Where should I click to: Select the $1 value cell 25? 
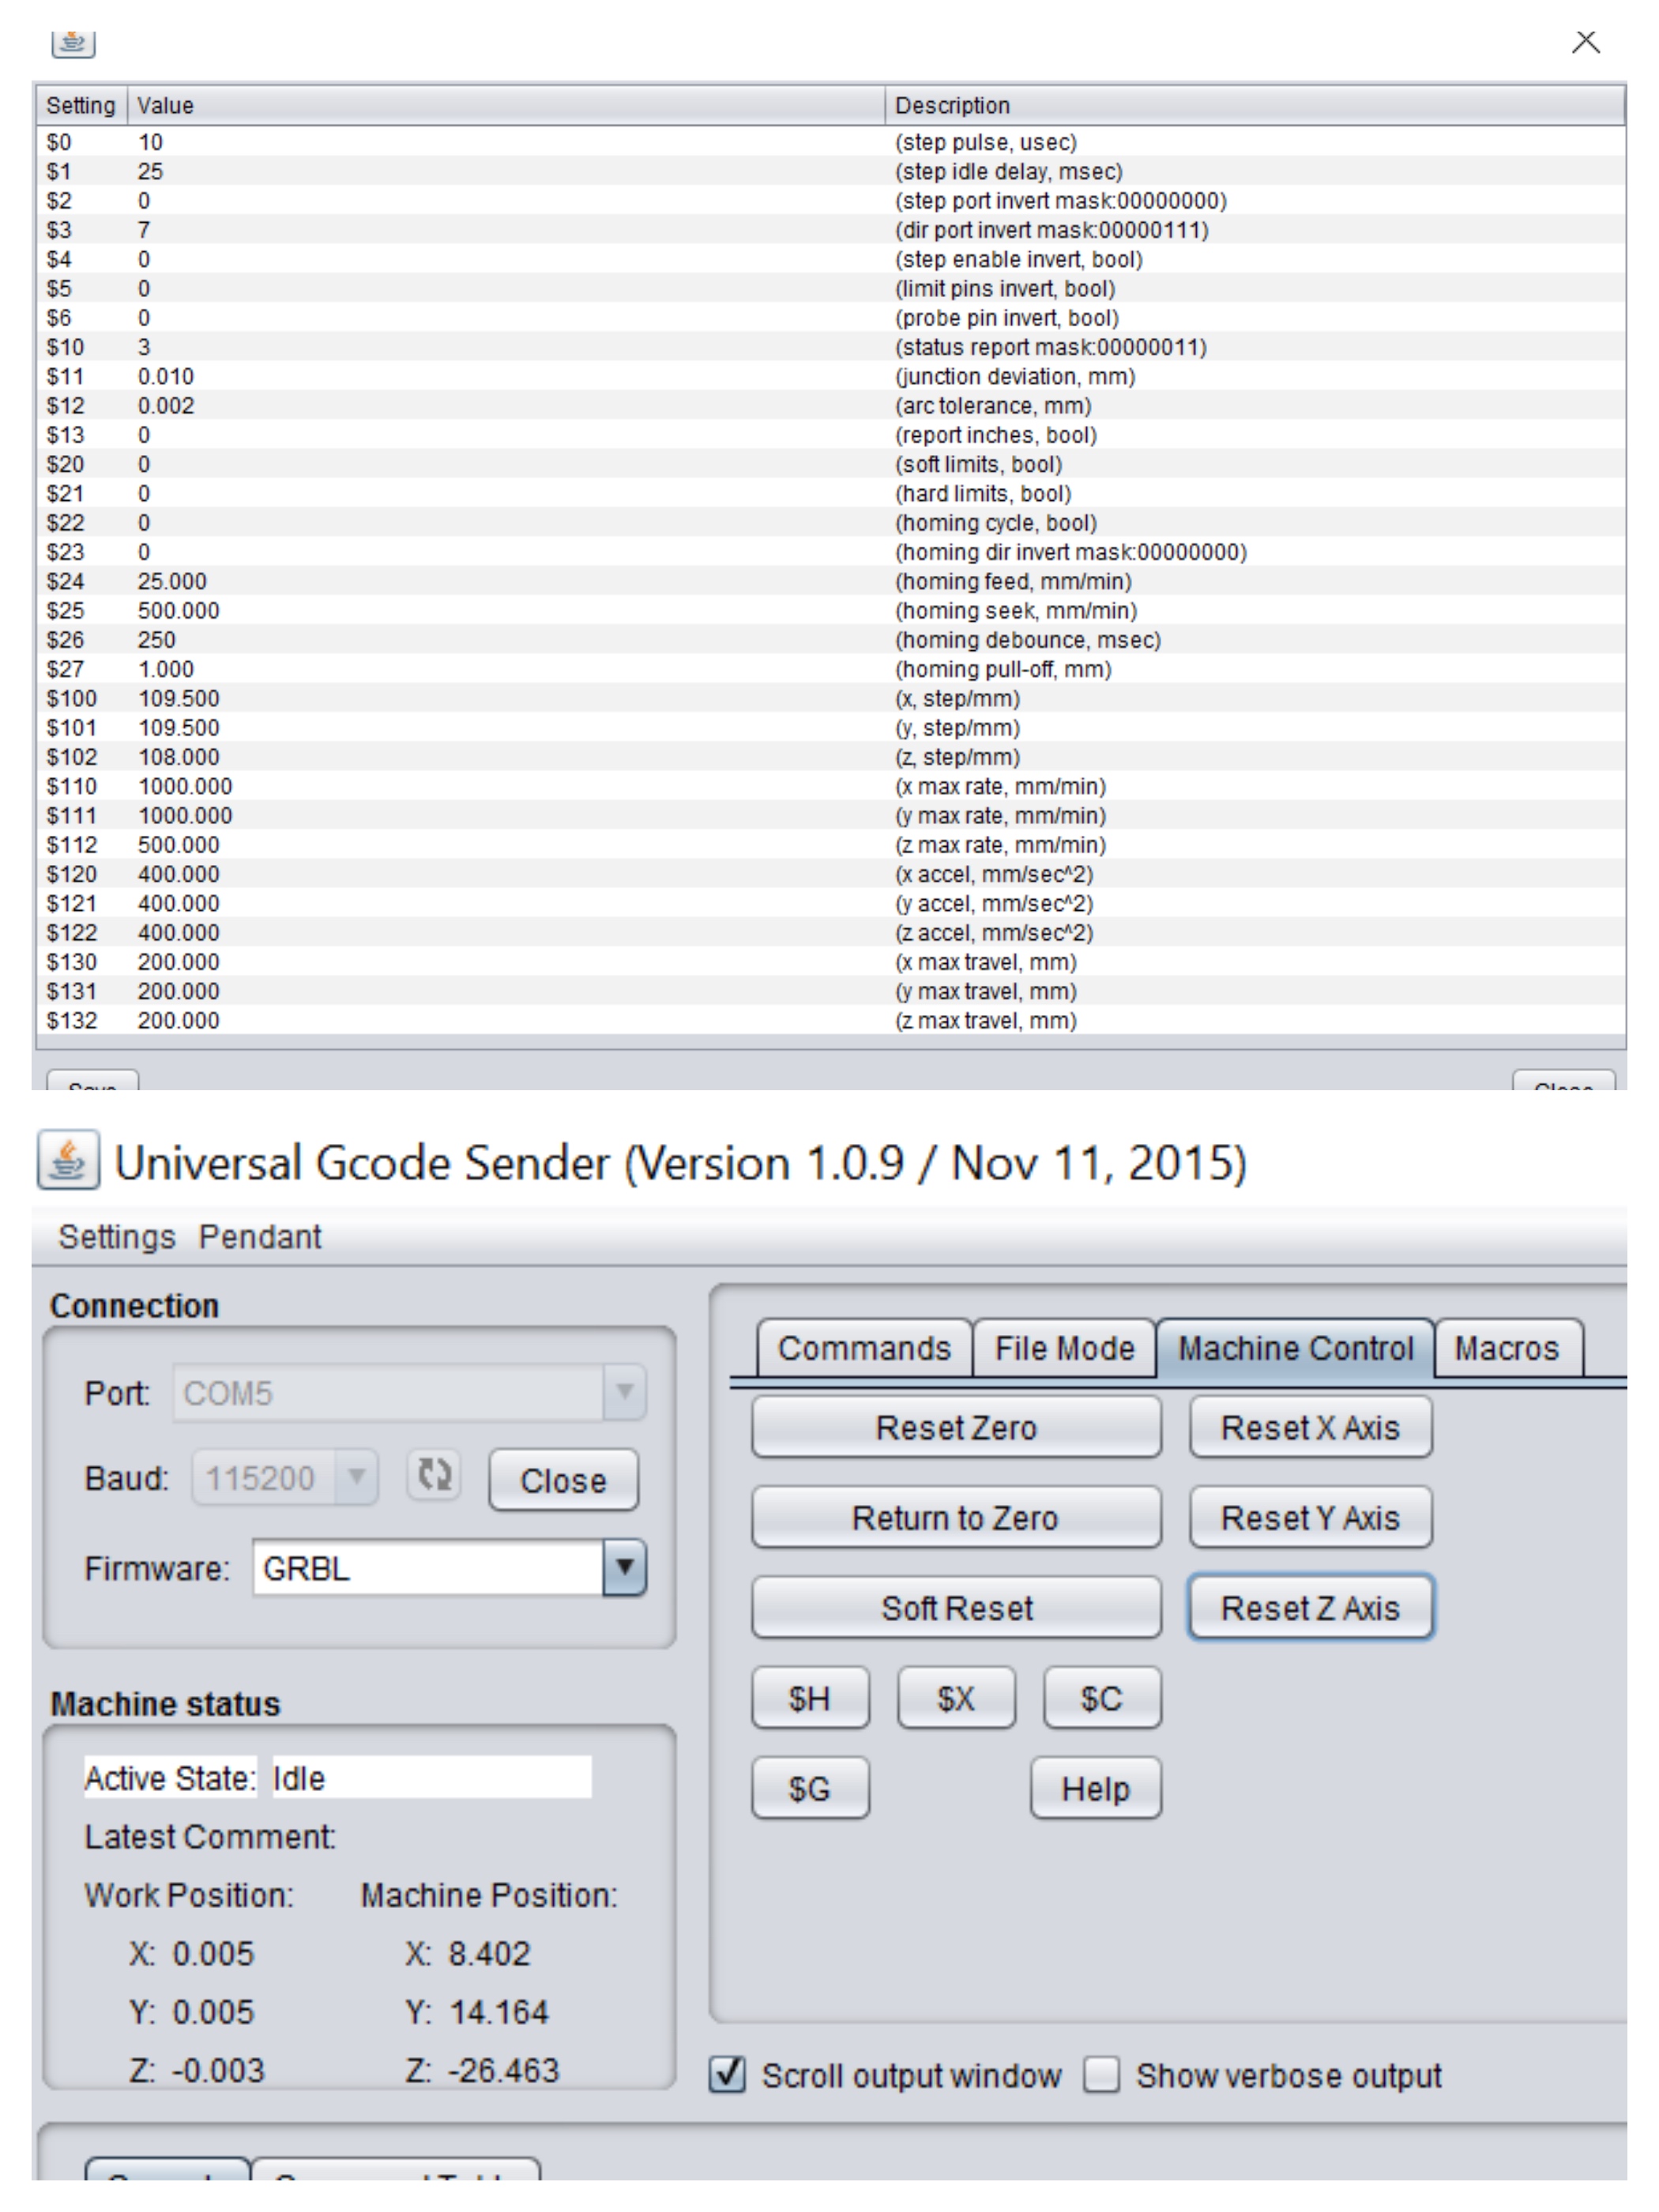pyautogui.click(x=150, y=171)
